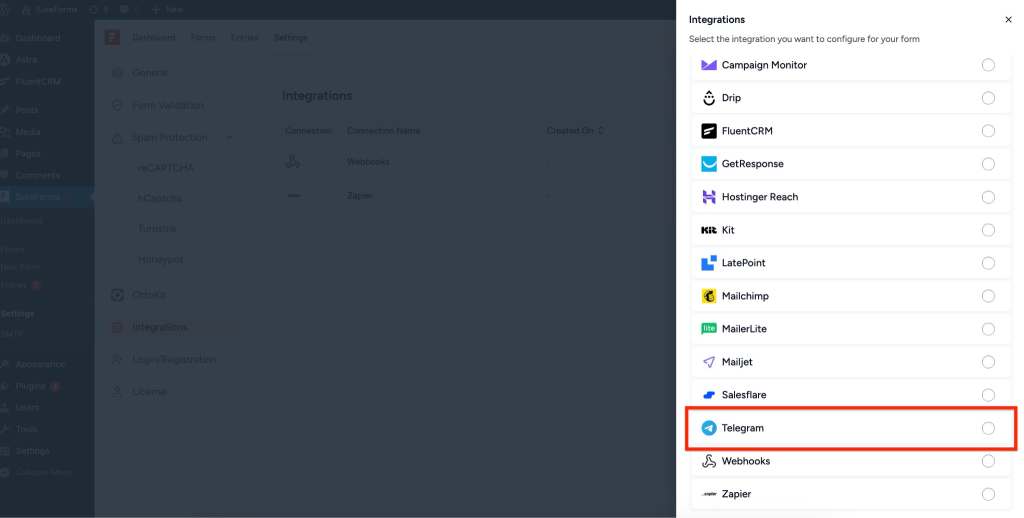Click the Mailjet logo icon
Screen dimensions: 1024x518
[x=709, y=362]
